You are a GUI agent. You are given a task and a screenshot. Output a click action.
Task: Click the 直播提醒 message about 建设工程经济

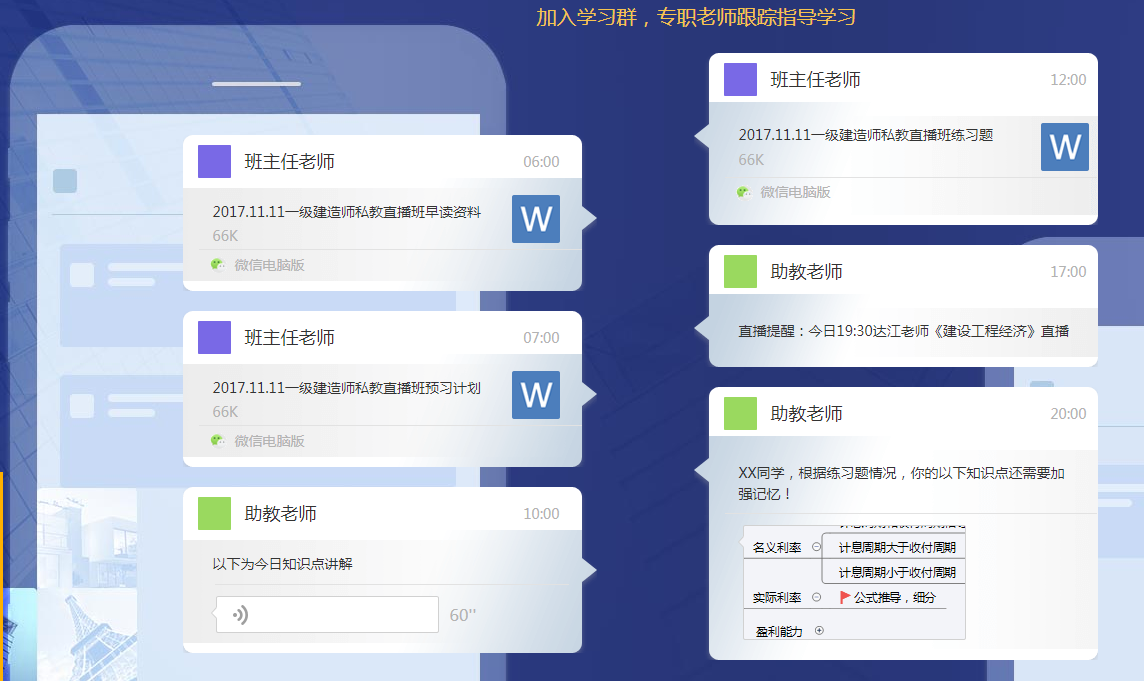pyautogui.click(x=903, y=331)
